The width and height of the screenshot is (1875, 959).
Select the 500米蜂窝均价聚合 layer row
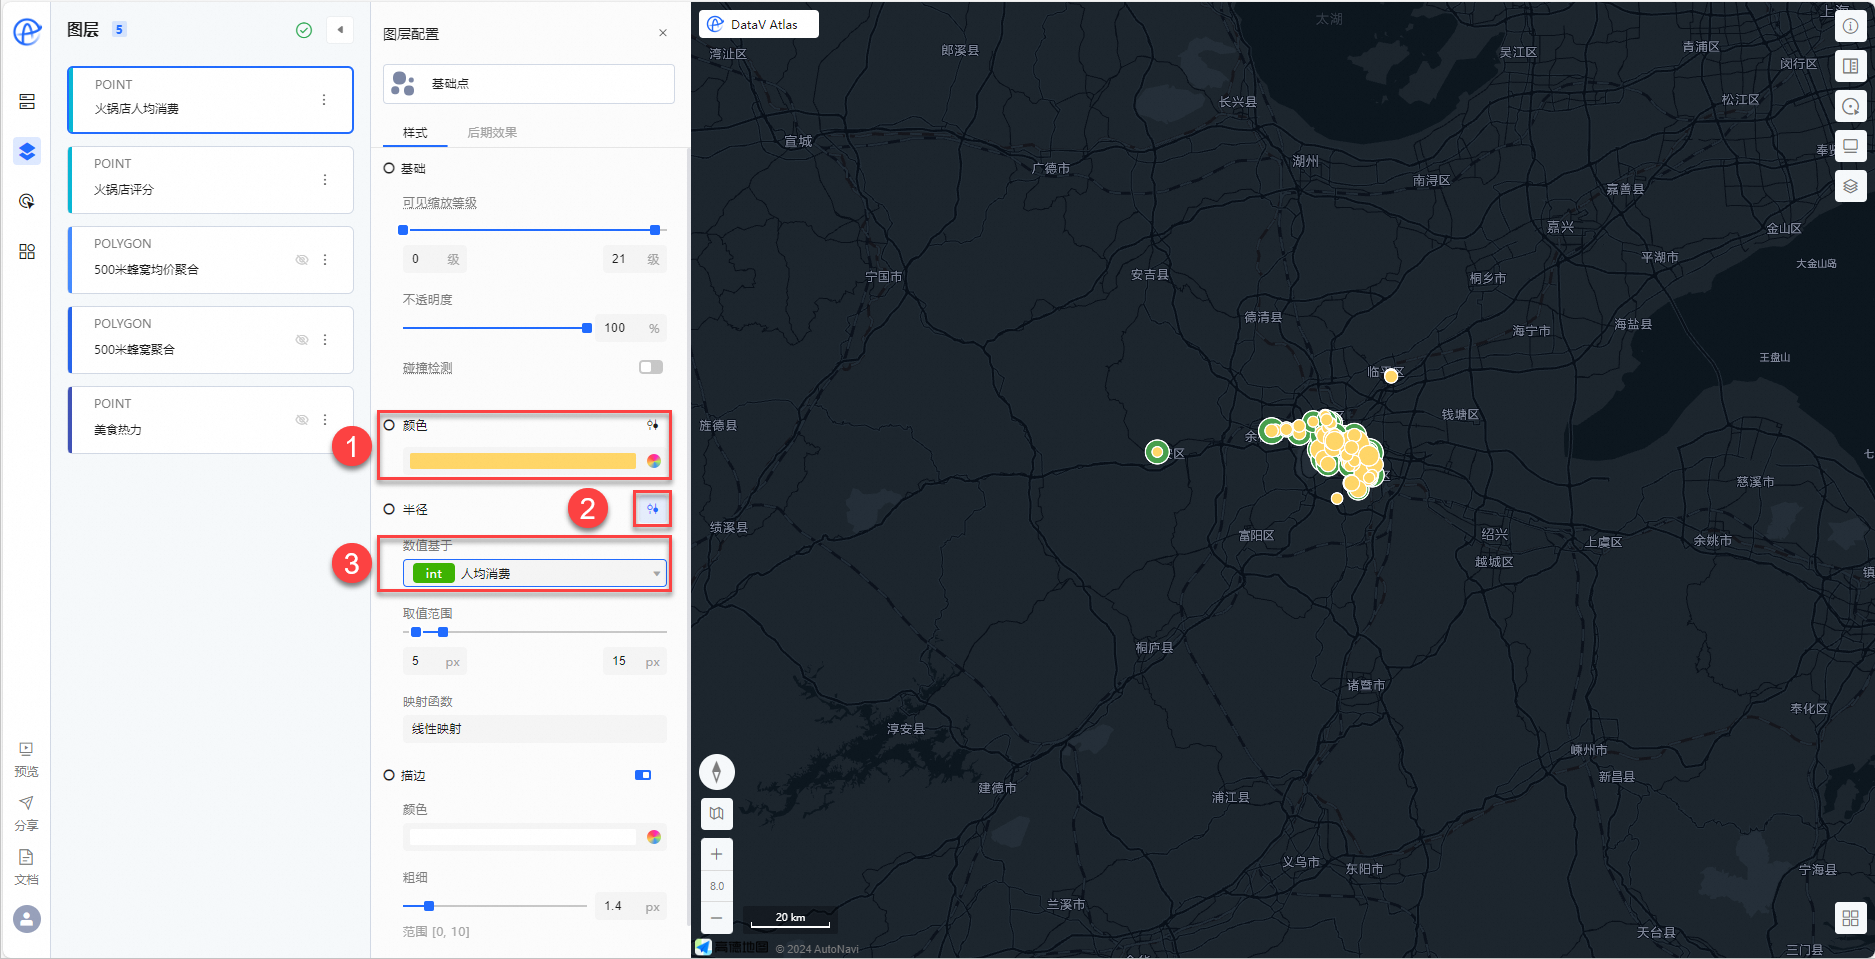(x=211, y=260)
